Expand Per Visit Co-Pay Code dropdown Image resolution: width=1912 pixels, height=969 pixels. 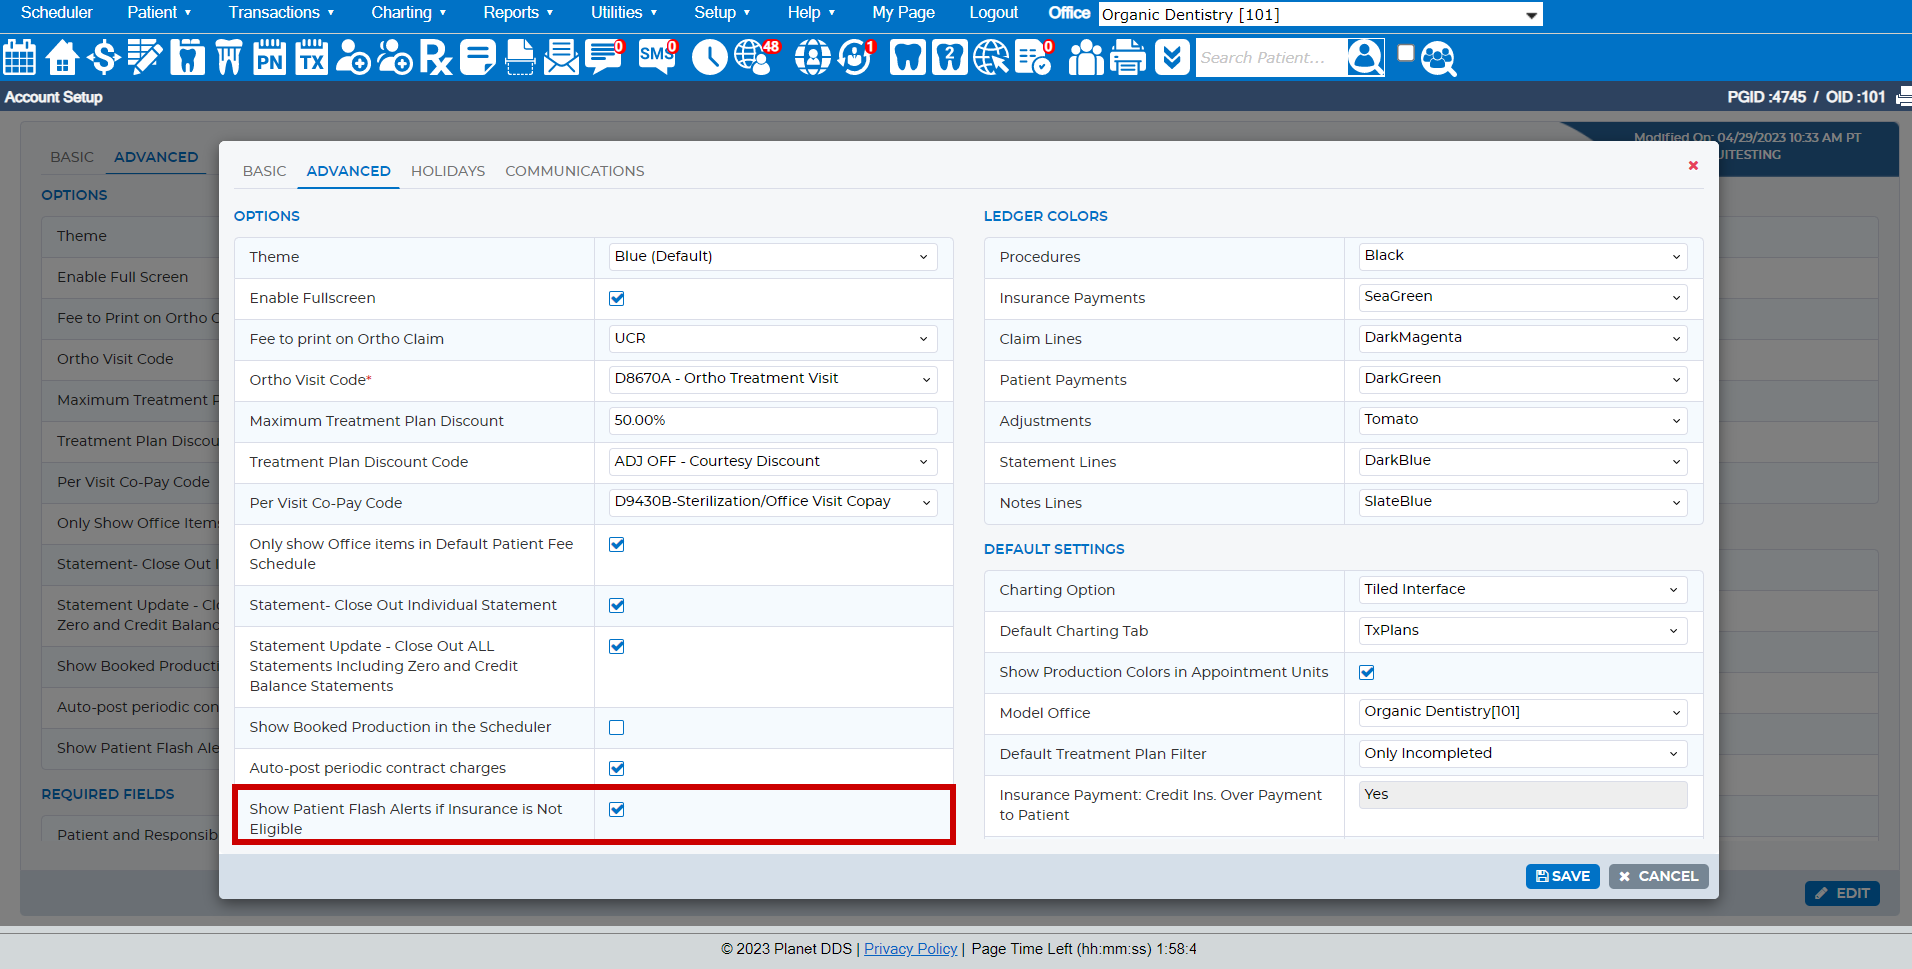(773, 502)
